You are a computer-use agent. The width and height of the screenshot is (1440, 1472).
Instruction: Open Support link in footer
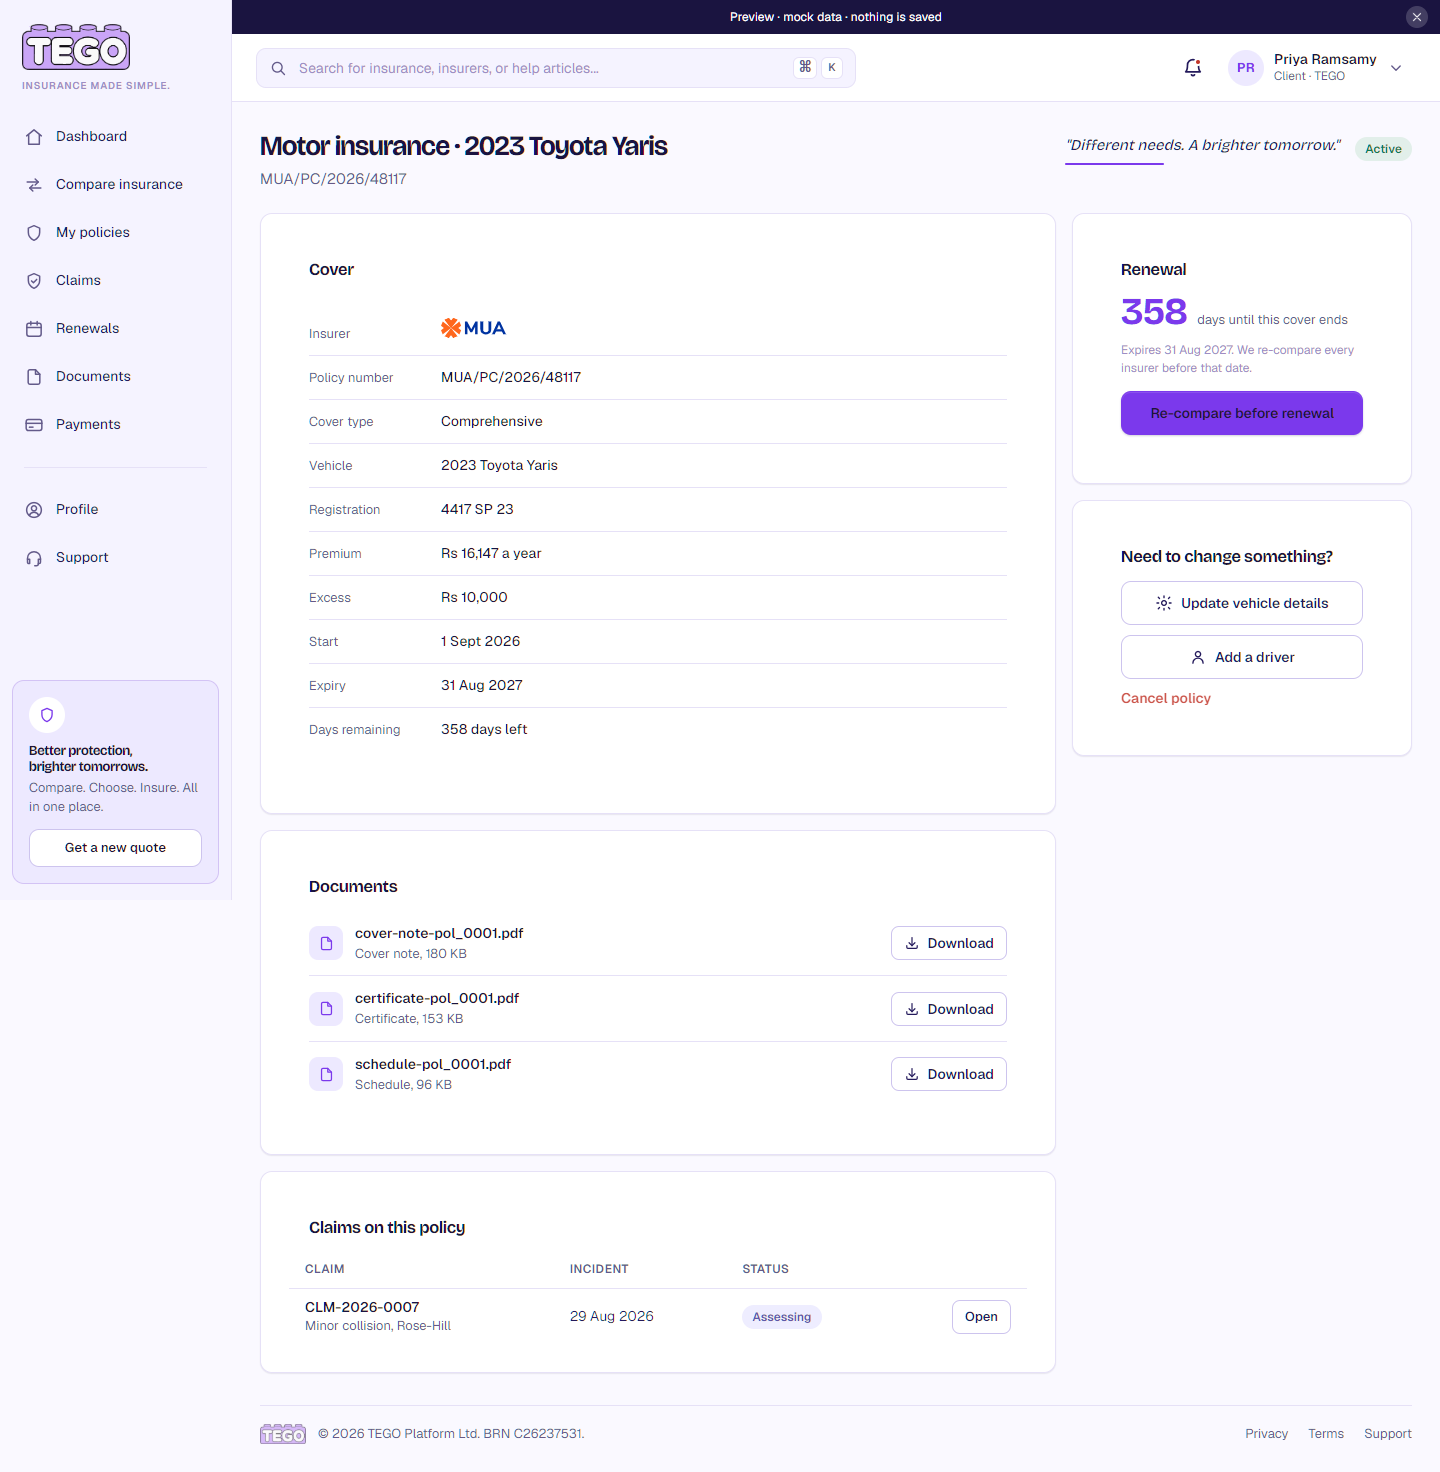point(1388,1434)
